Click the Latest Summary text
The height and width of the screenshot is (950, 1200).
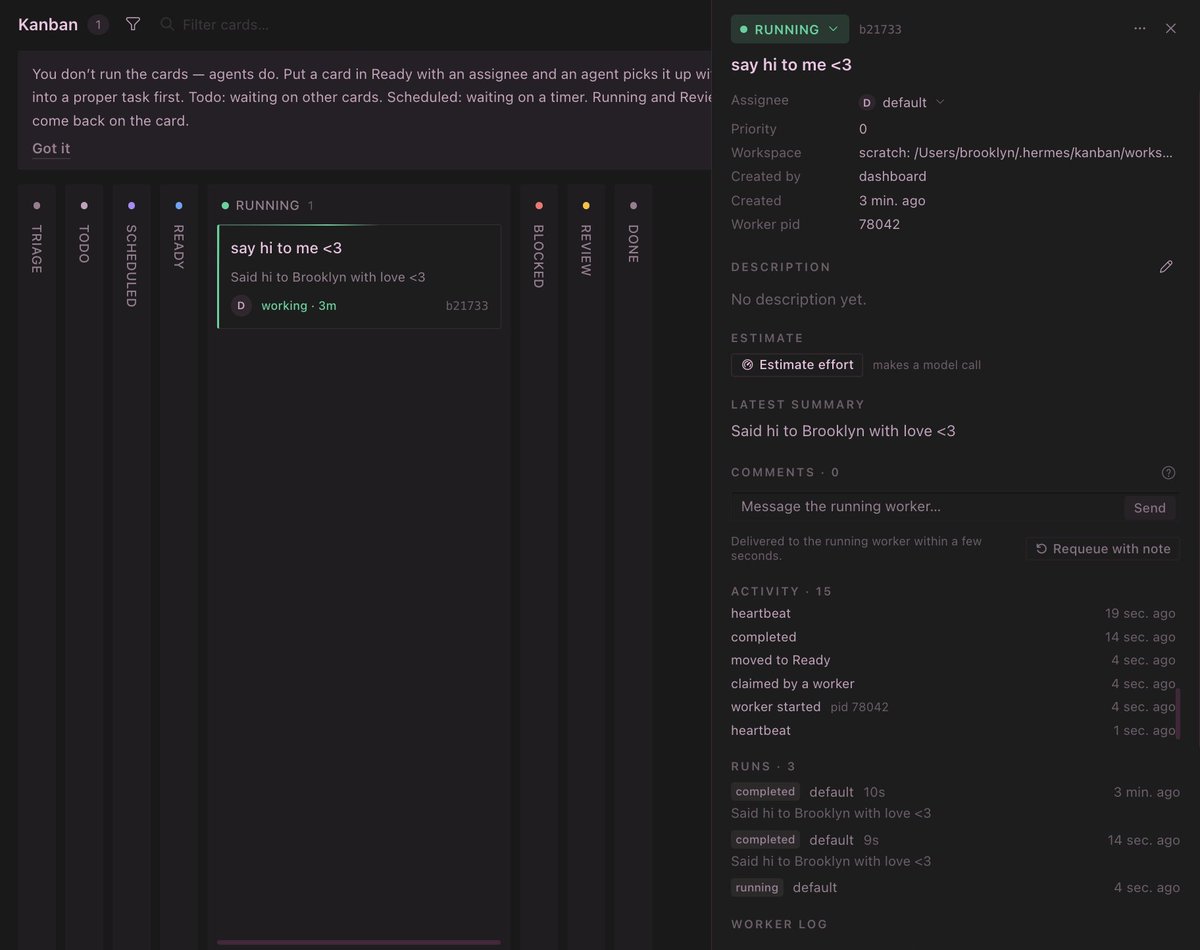[x=843, y=431]
